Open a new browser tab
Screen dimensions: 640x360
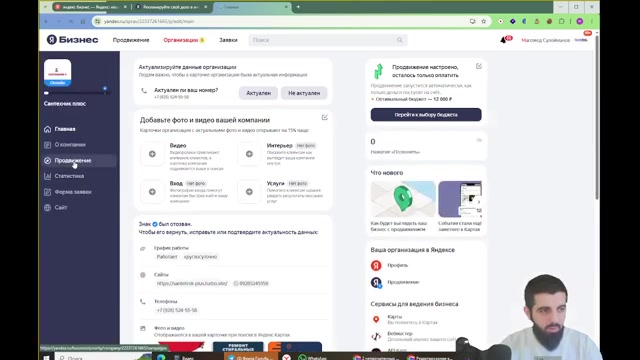(298, 7)
